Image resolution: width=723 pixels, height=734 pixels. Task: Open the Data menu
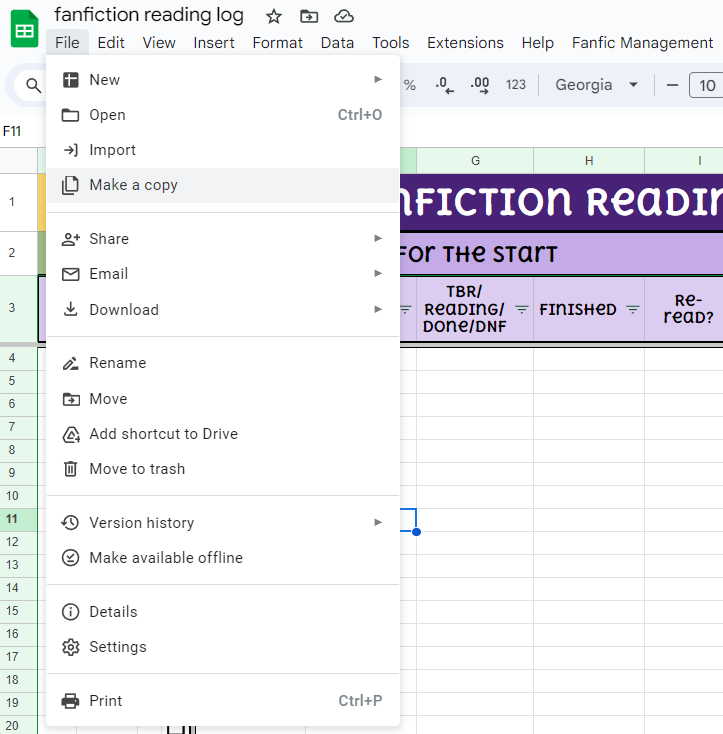pyautogui.click(x=337, y=43)
